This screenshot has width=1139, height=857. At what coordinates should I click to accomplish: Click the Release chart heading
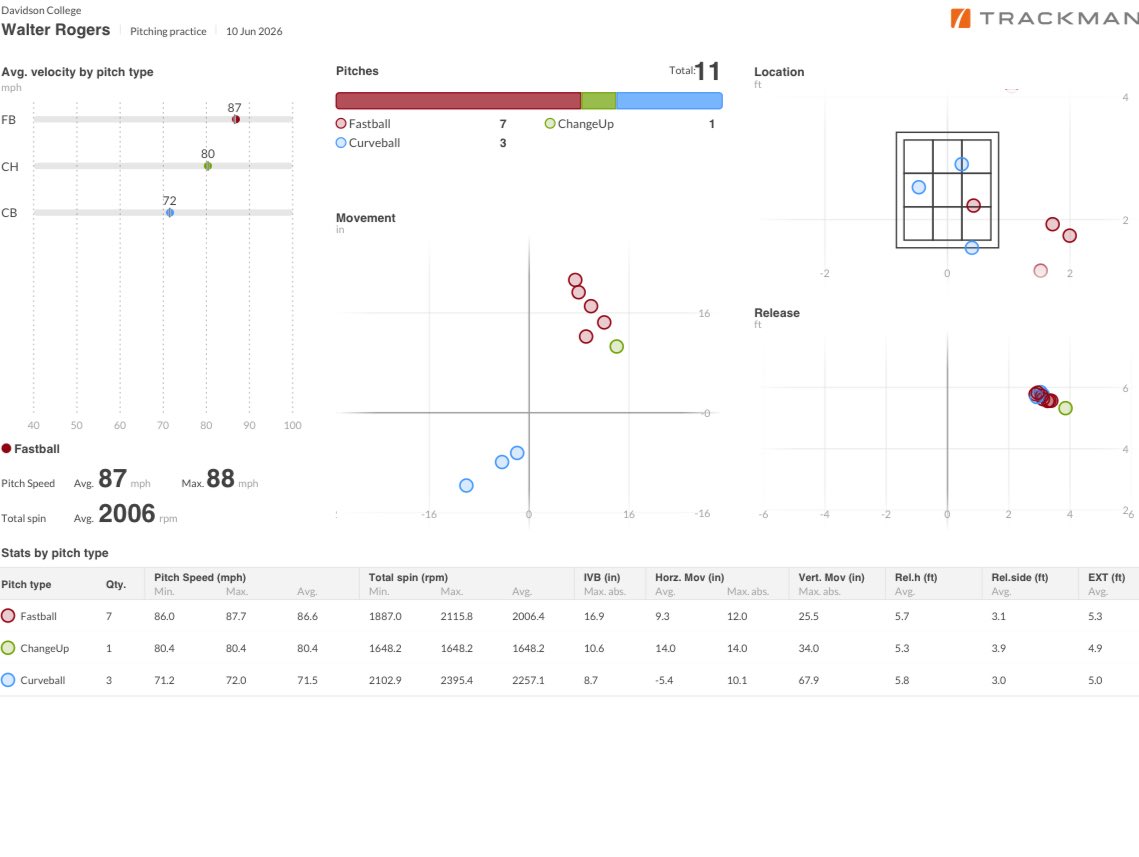777,313
